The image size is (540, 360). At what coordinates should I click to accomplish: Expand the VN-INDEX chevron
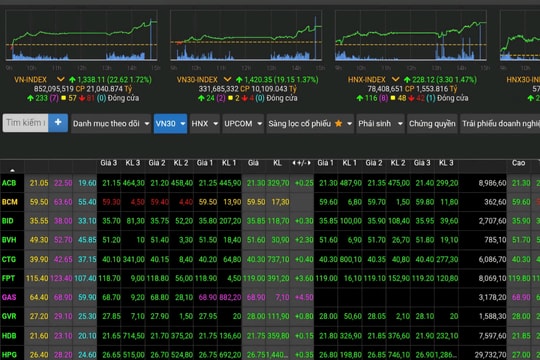coord(61,80)
